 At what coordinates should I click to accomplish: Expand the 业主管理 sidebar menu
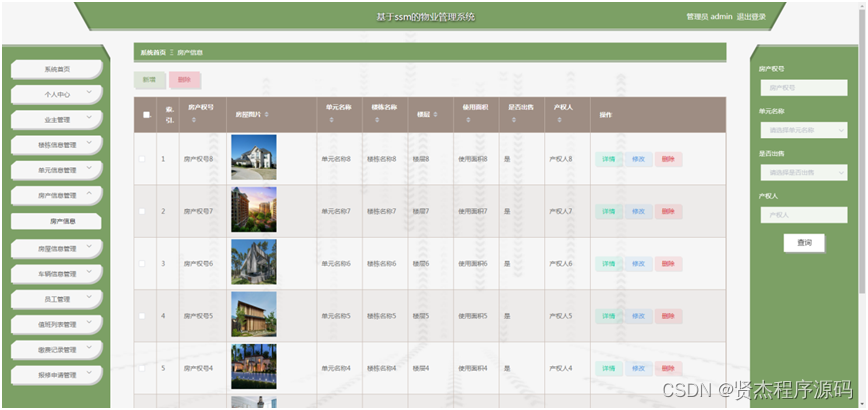point(56,120)
